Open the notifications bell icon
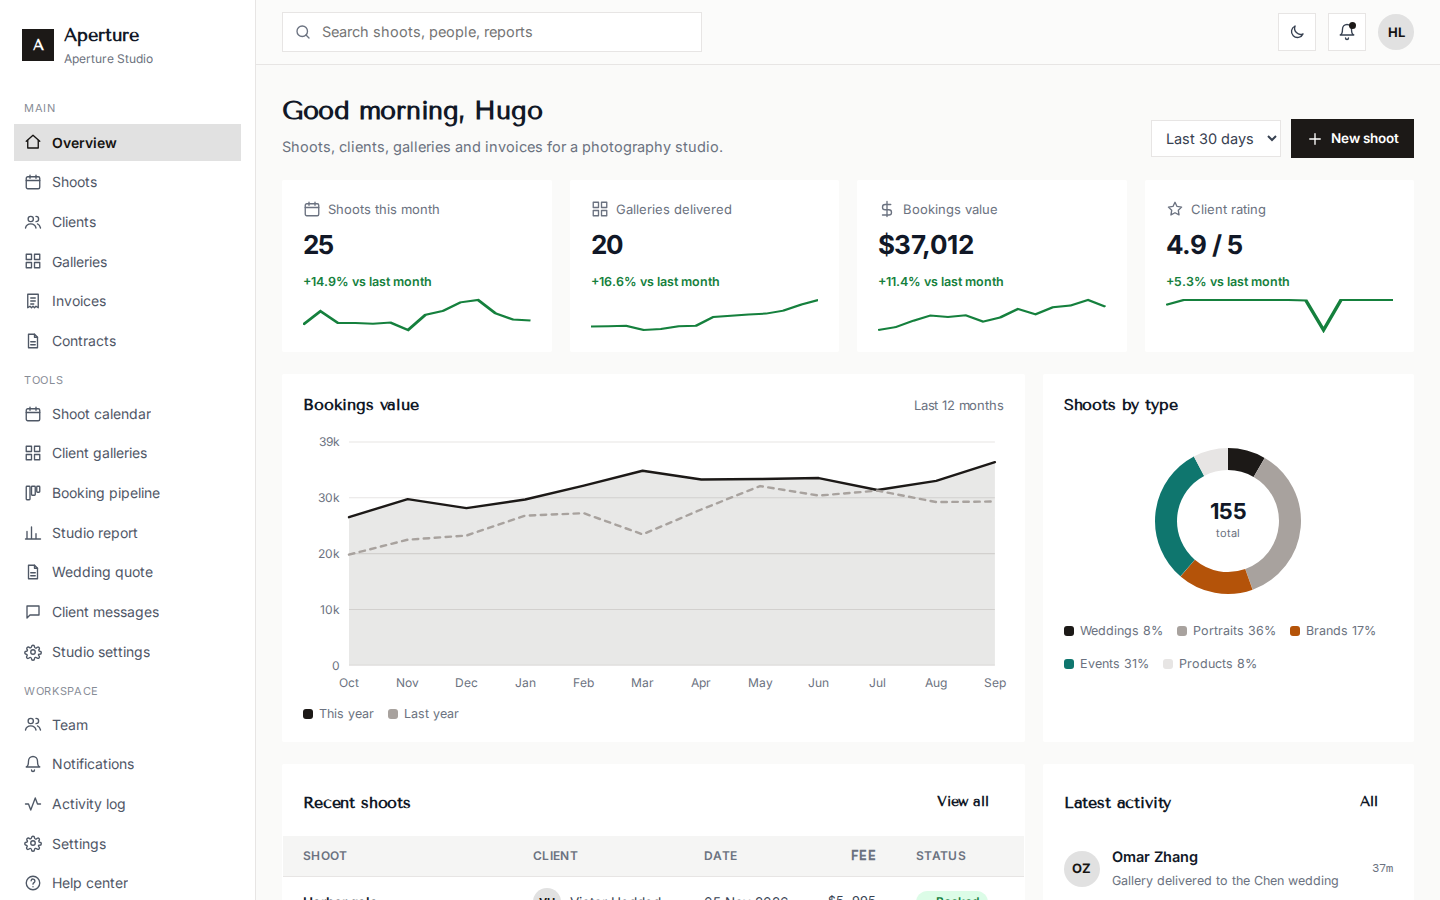The width and height of the screenshot is (1440, 900). [x=1347, y=32]
